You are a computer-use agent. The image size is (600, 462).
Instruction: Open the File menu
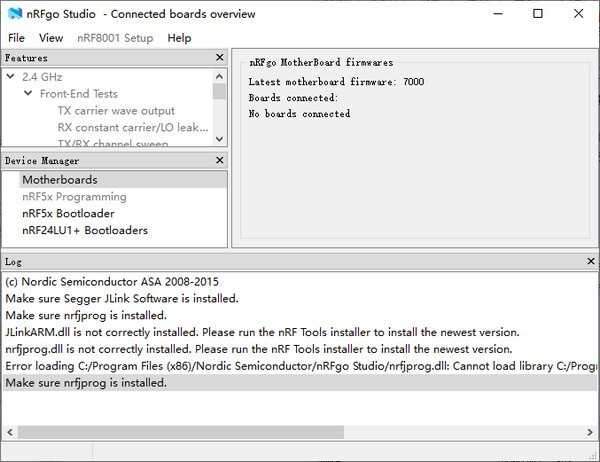16,38
